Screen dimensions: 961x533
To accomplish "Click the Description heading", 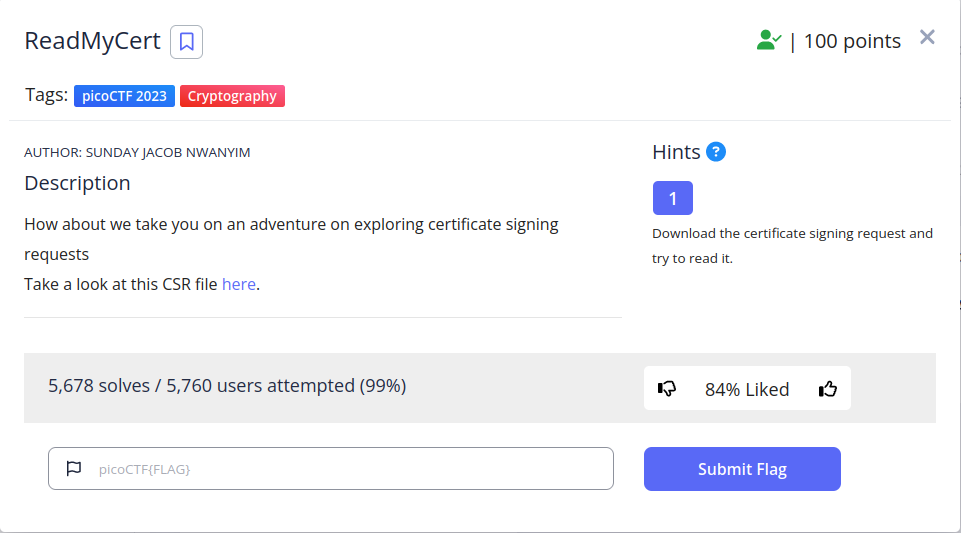I will coord(77,183).
